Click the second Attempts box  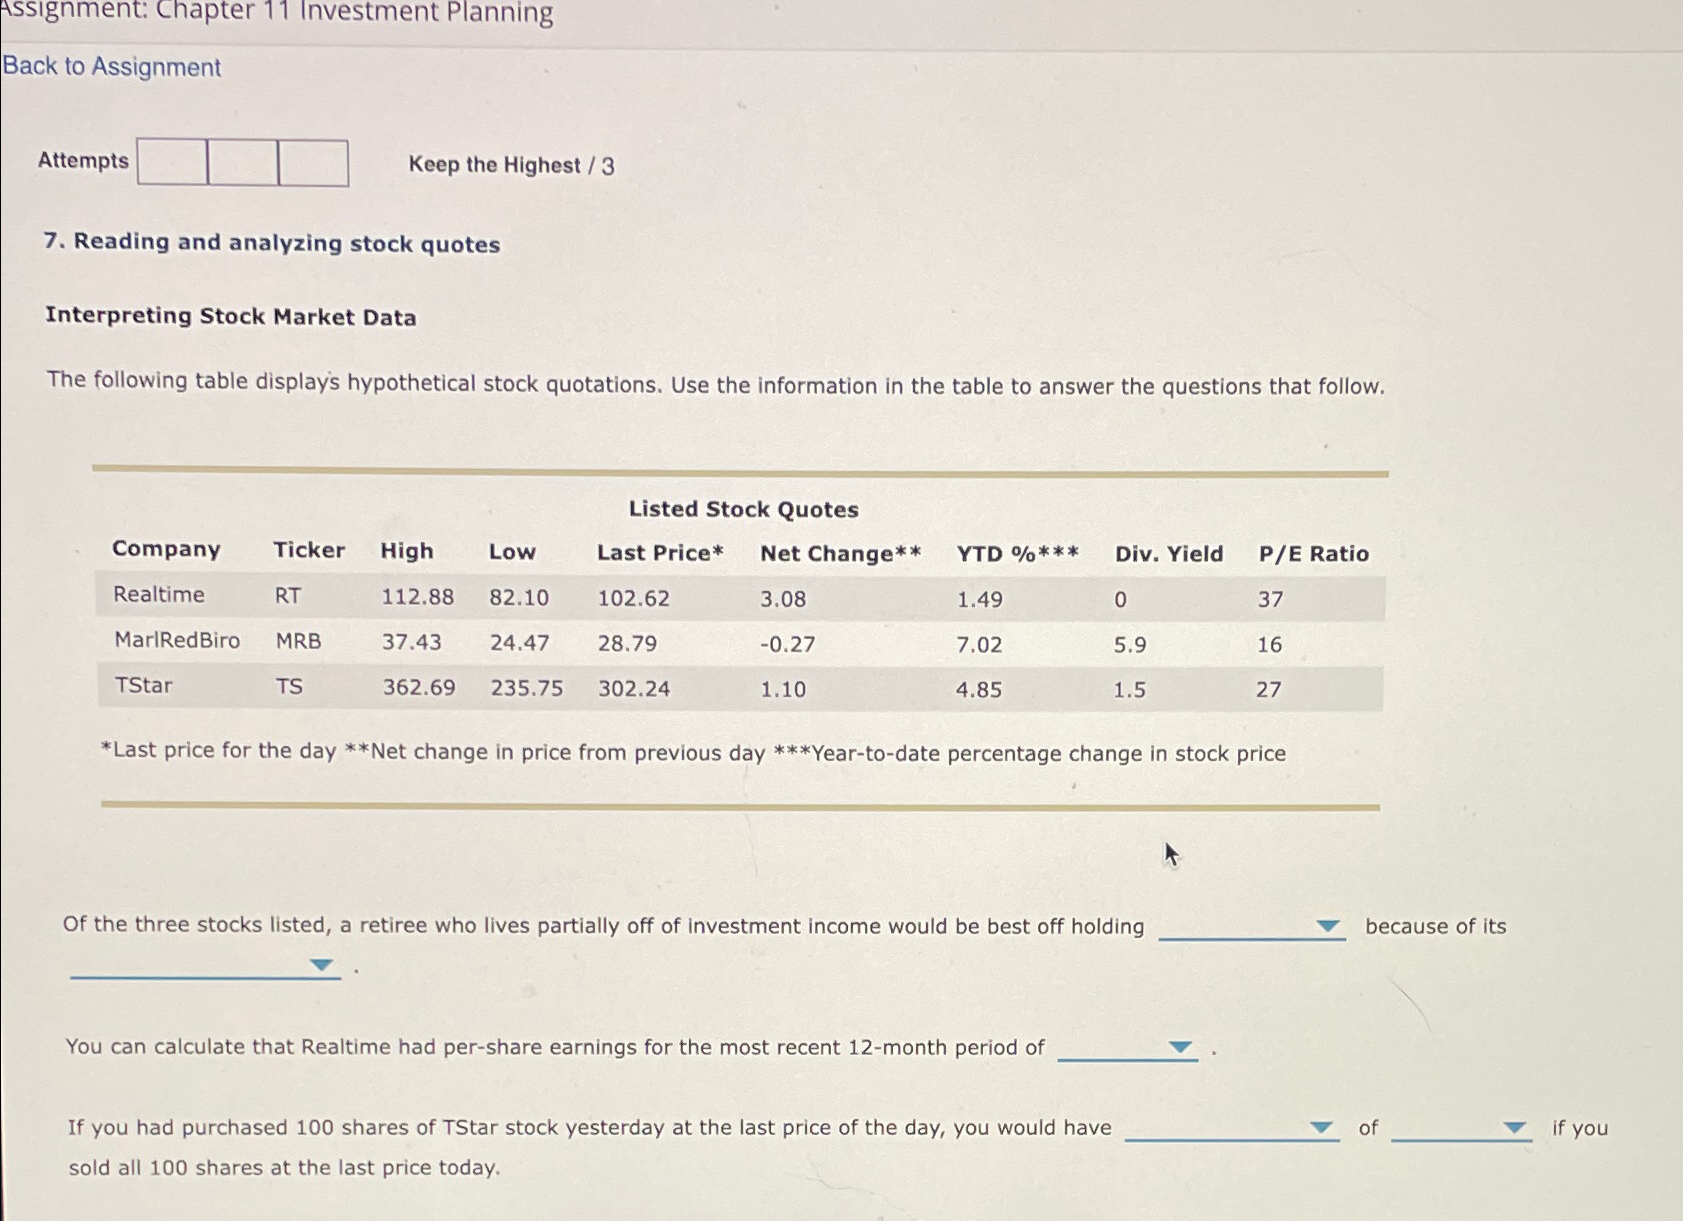(240, 161)
